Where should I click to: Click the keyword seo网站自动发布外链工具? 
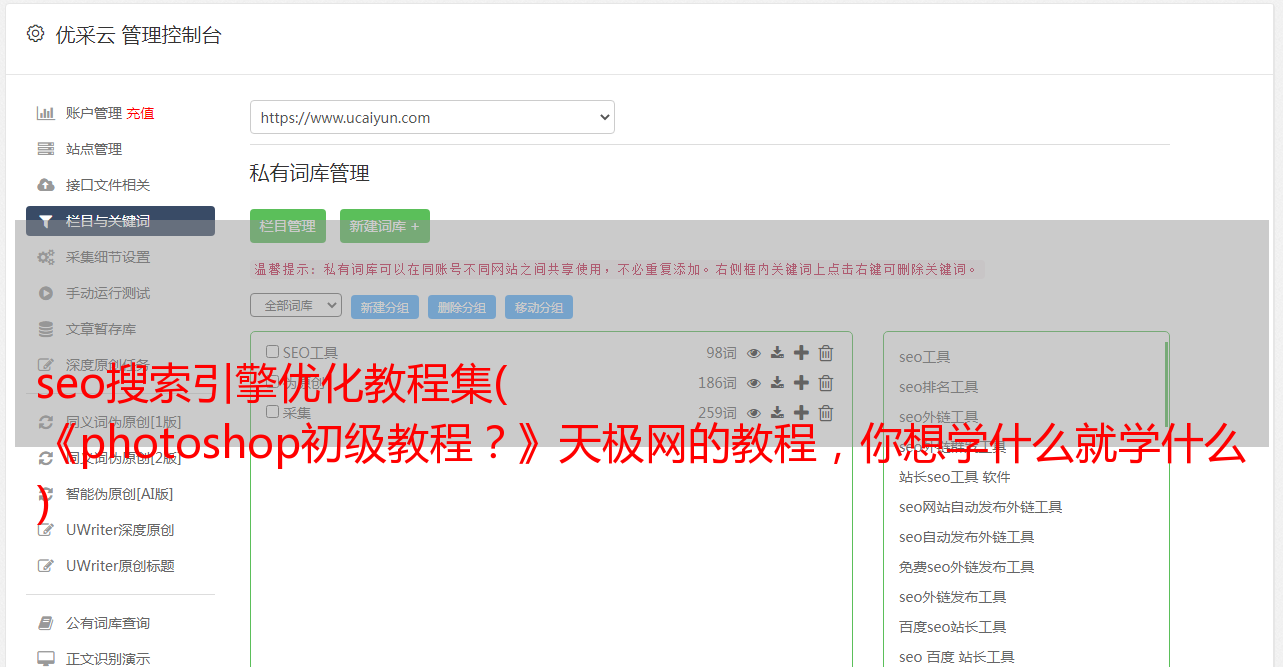(x=981, y=507)
